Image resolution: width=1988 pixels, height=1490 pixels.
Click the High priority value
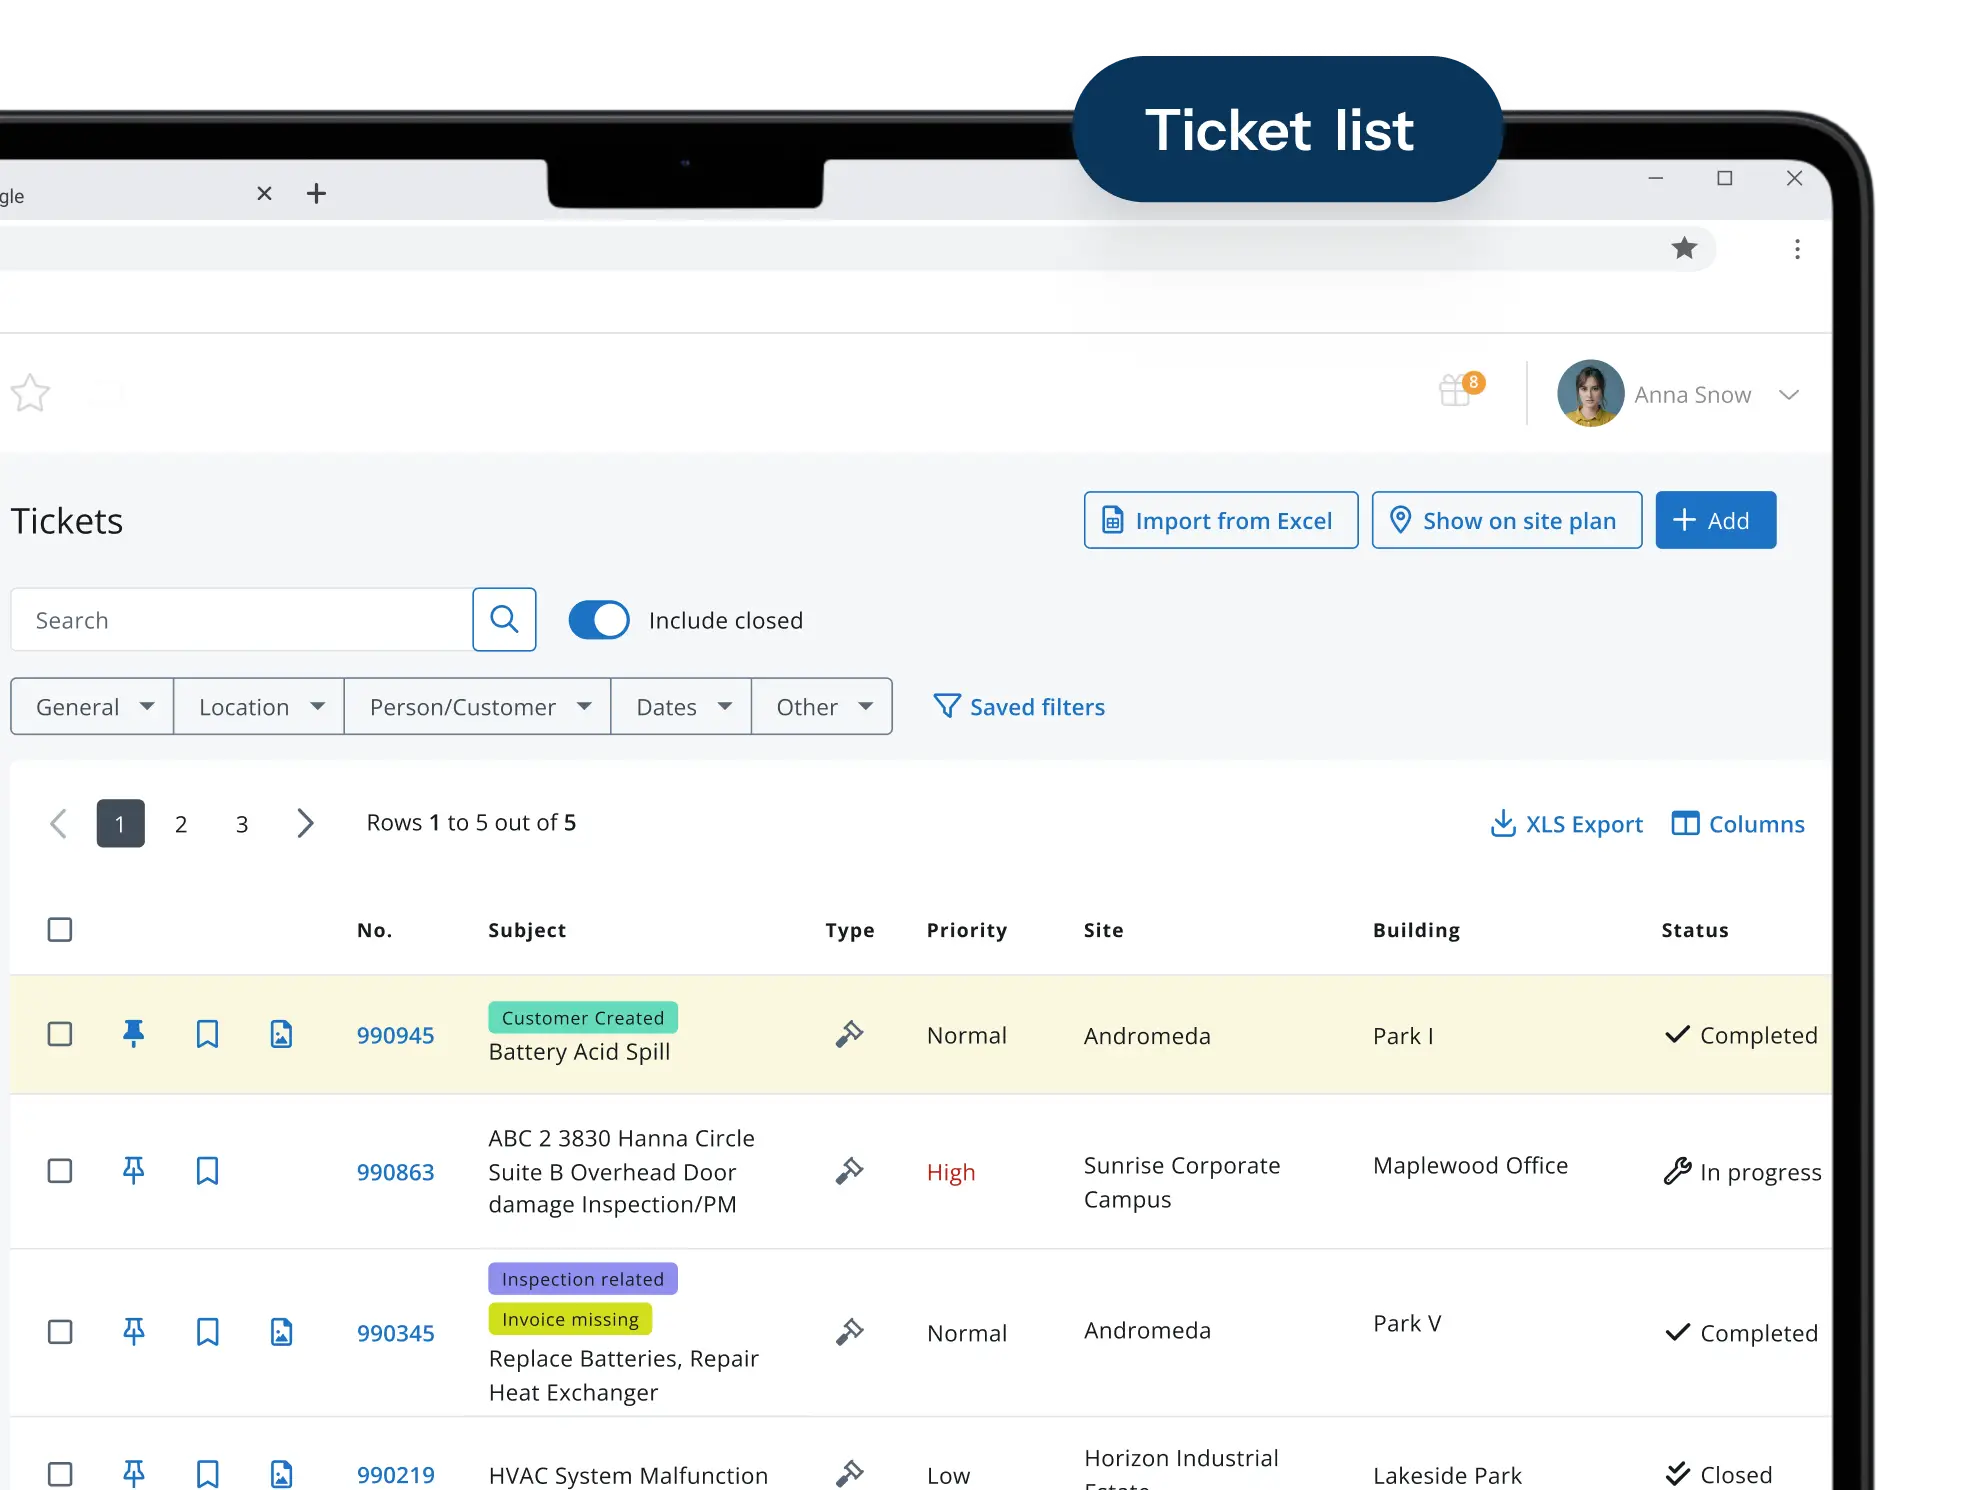[951, 1172]
